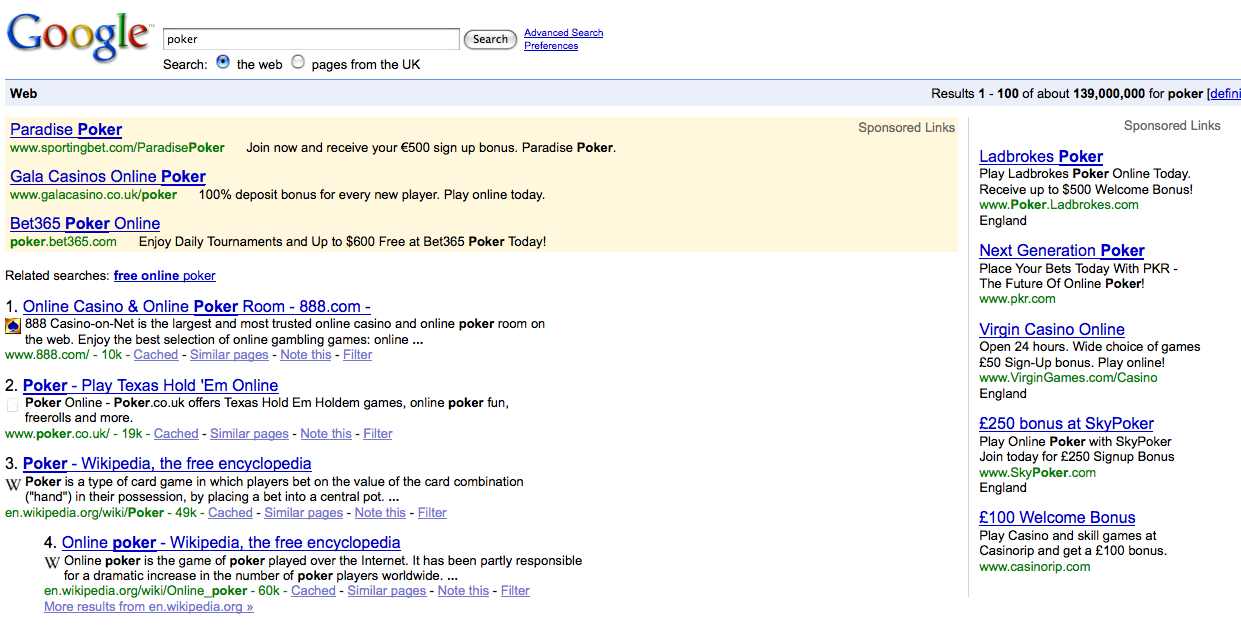Viewport: 1241px width, 629px height.
Task: Open Similar pages for Online_poker result
Action: (x=387, y=591)
